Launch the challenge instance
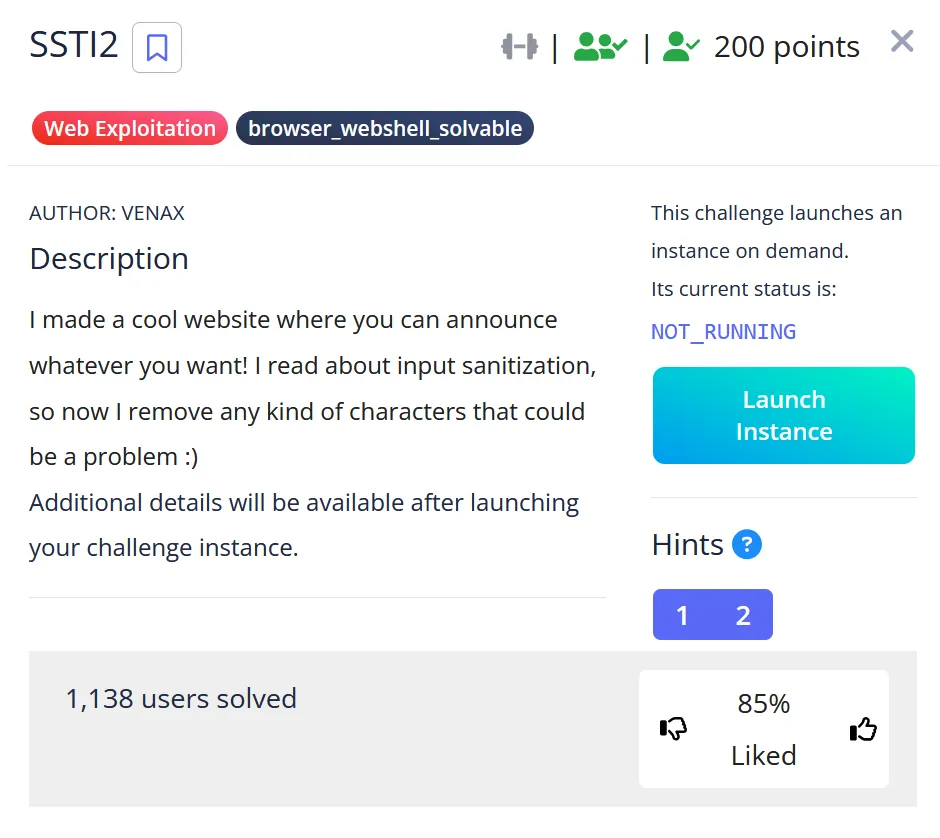The image size is (940, 838). 784,415
